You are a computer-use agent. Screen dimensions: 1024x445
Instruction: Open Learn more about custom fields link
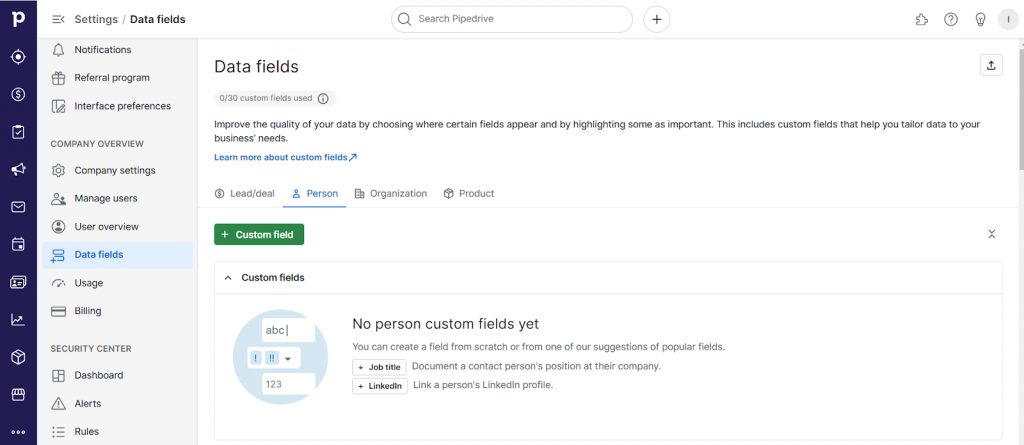pos(285,158)
